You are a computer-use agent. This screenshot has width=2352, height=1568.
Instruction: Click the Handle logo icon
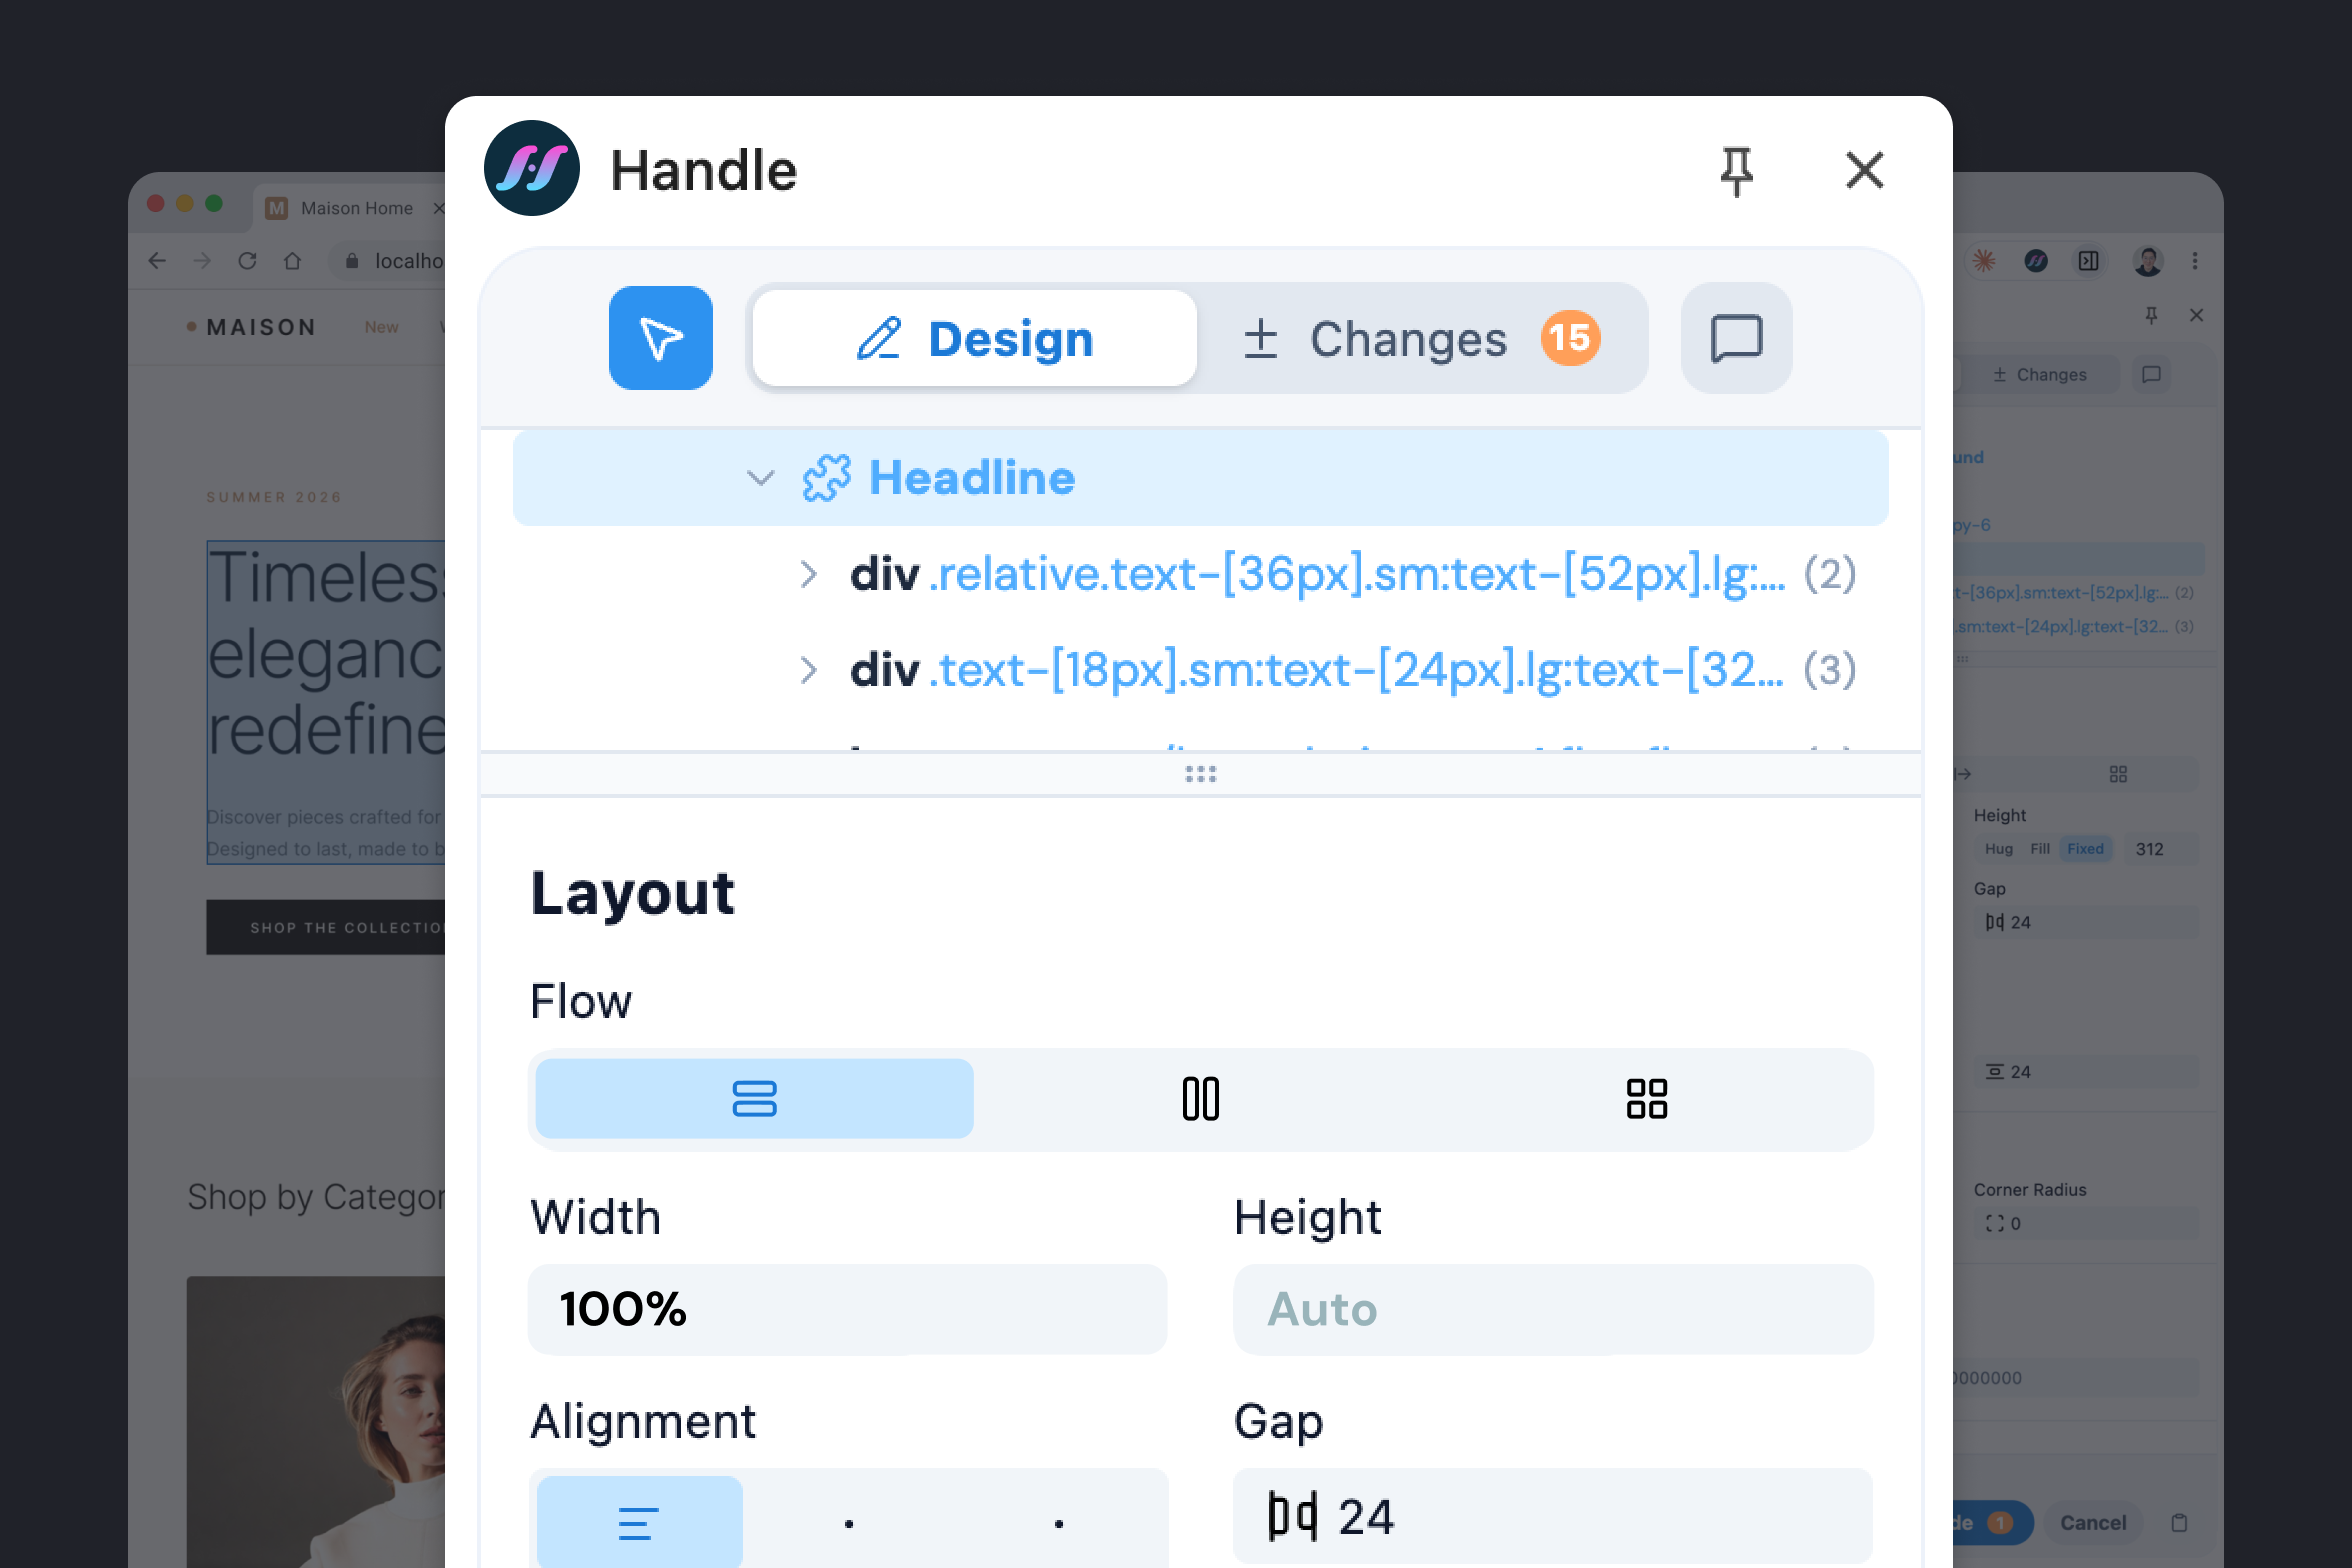[531, 168]
